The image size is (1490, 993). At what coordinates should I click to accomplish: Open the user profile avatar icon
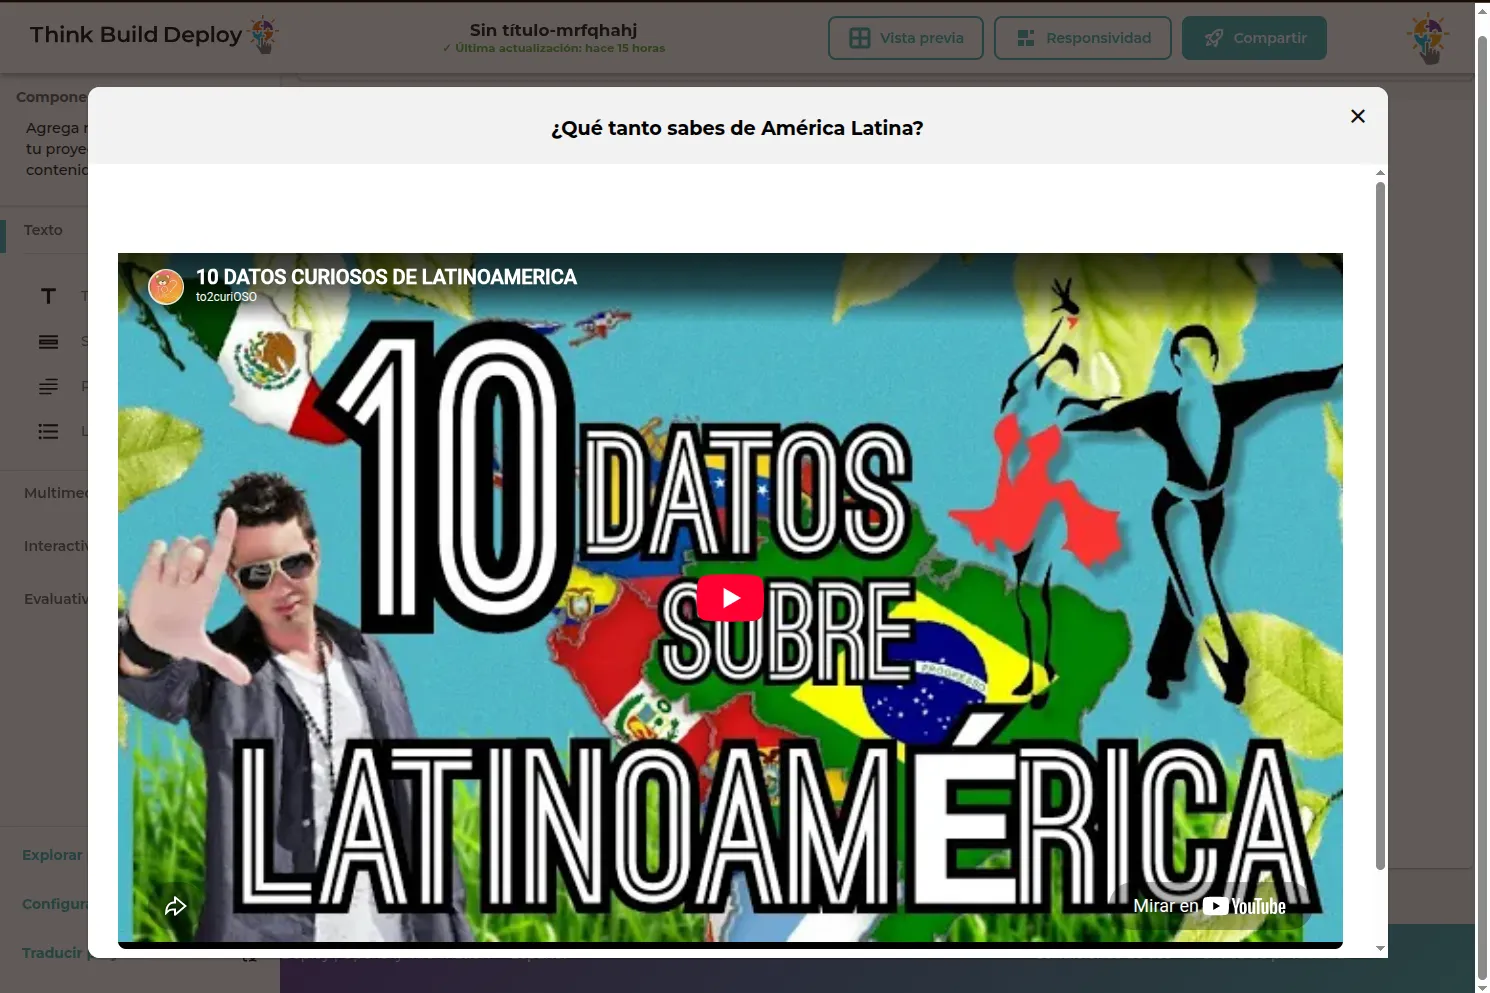pos(1428,38)
